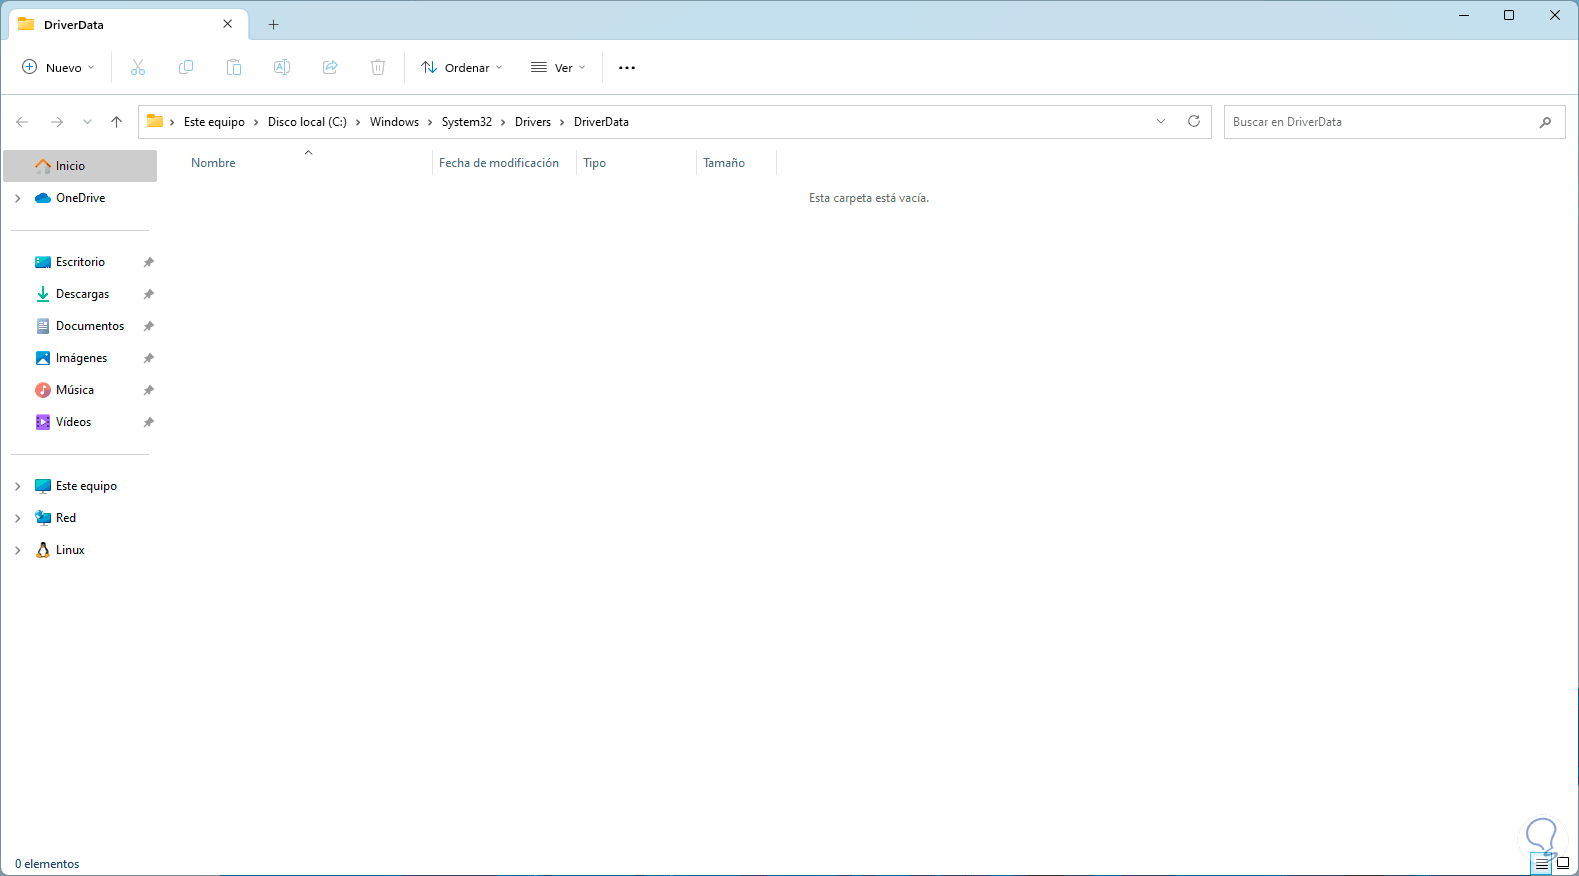
Task: Click the Share icon in toolbar
Action: (x=330, y=67)
